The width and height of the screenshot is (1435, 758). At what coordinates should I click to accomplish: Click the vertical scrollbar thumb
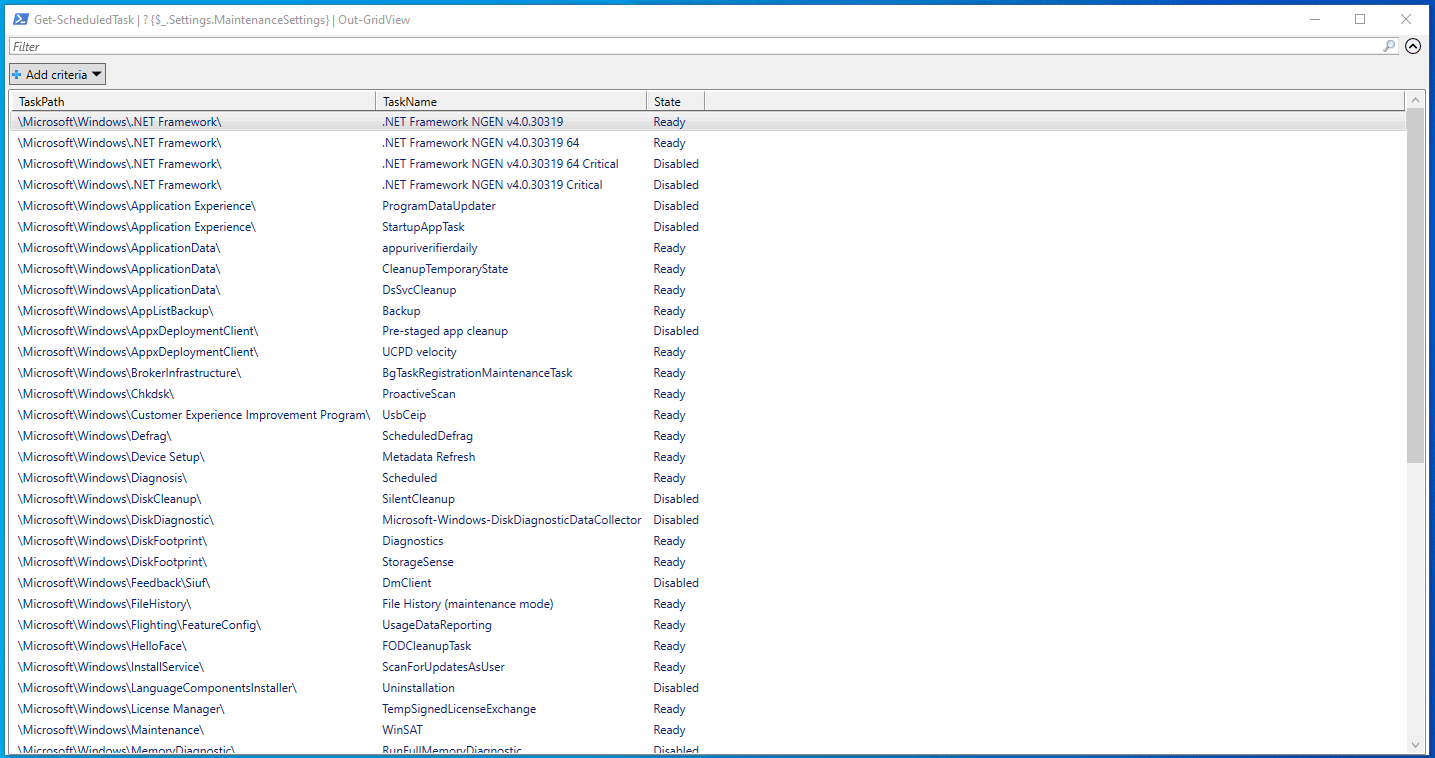point(1415,285)
